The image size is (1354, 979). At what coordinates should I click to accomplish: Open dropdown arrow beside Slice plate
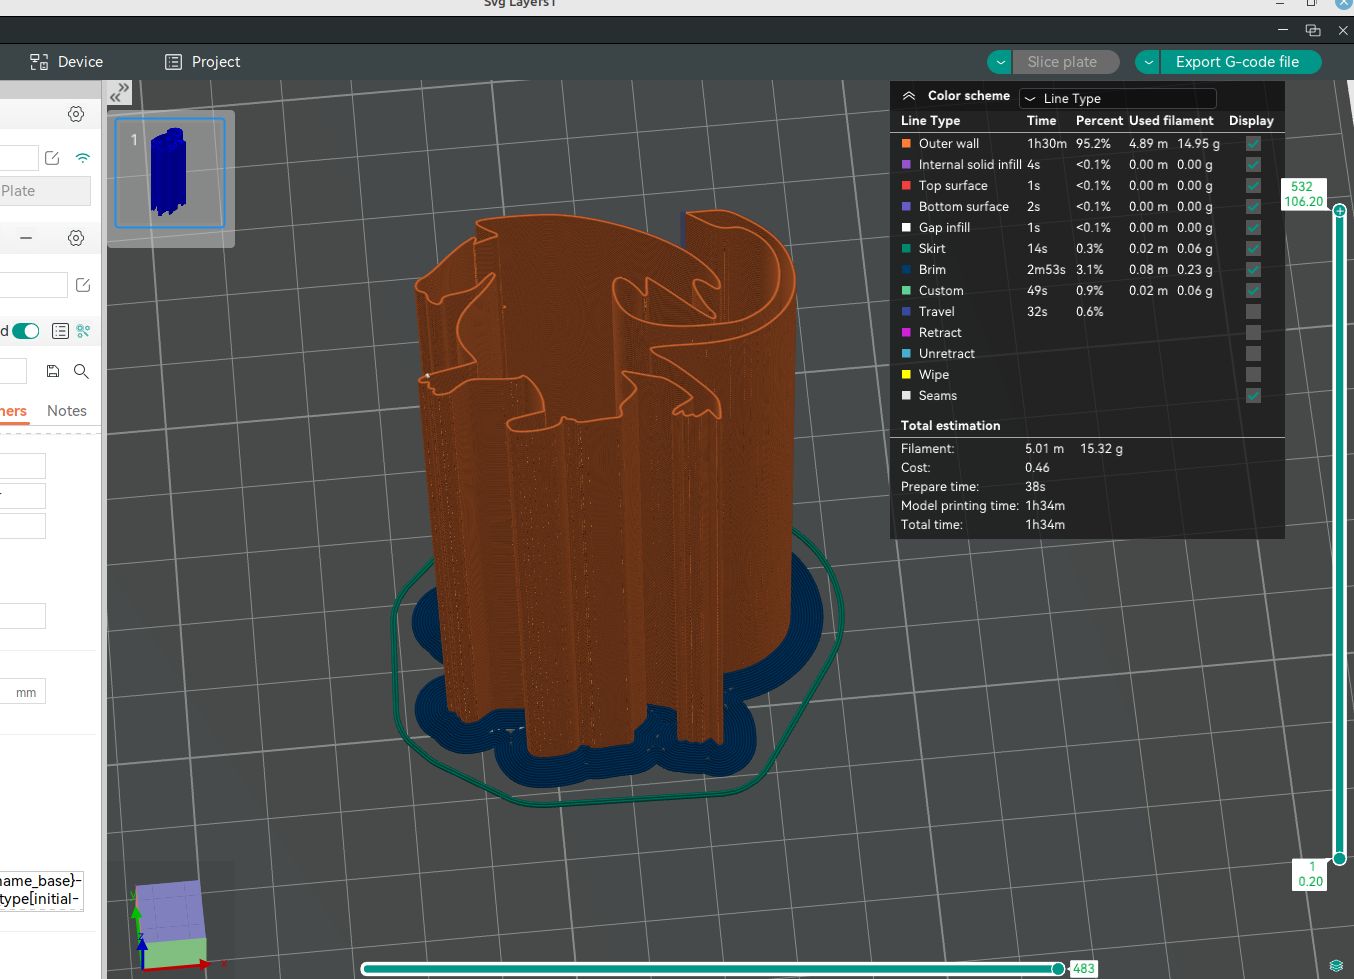[x=1000, y=62]
